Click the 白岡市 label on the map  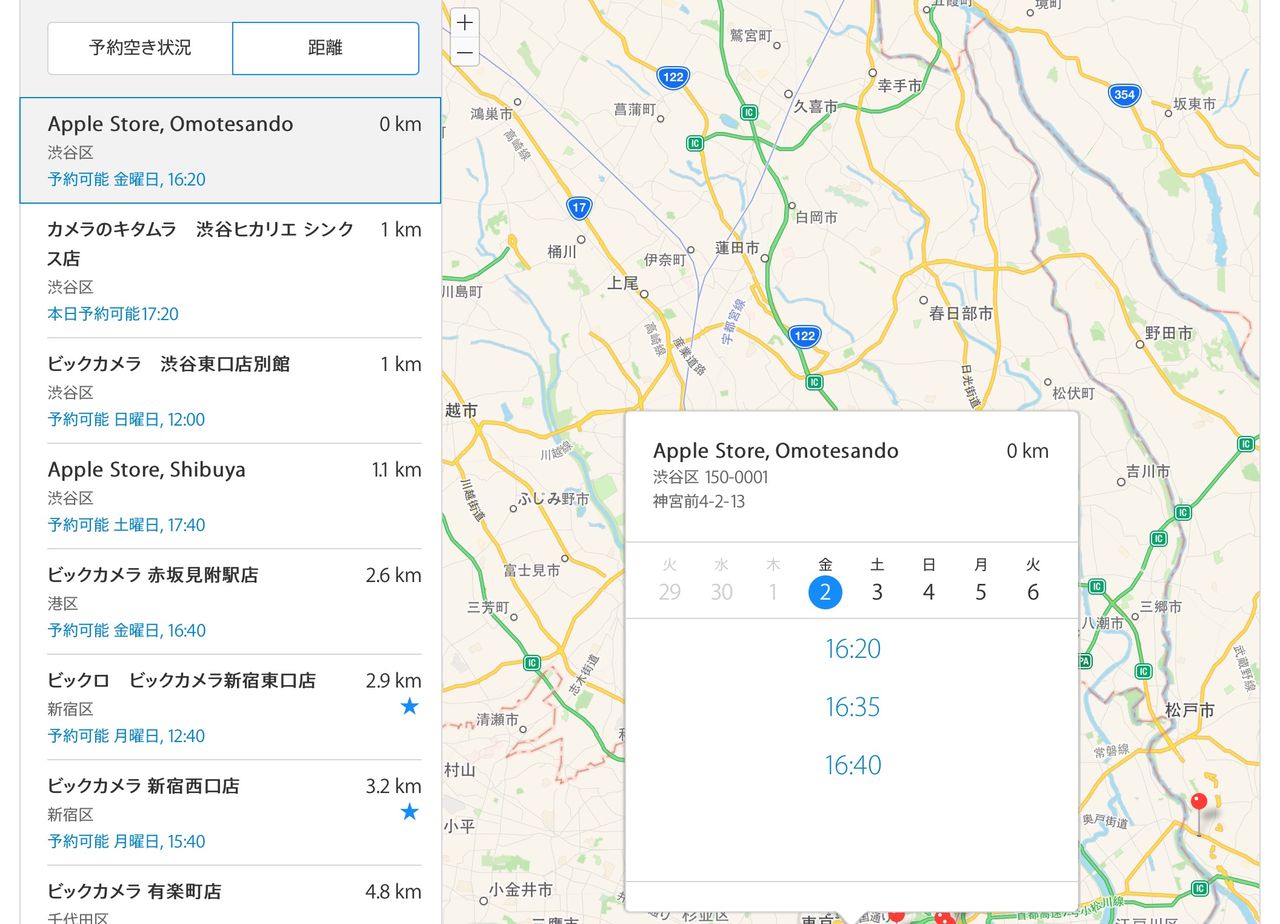817,217
